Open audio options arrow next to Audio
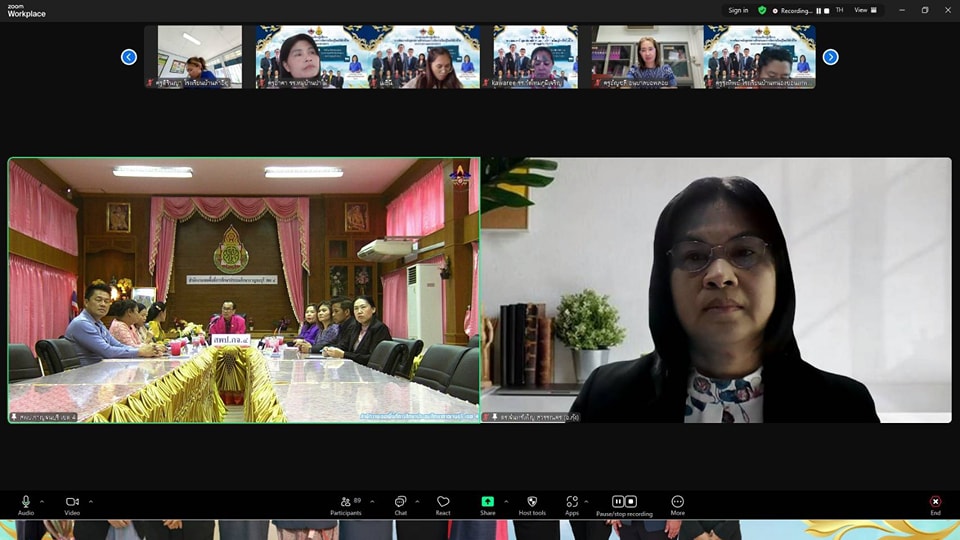 [x=42, y=501]
